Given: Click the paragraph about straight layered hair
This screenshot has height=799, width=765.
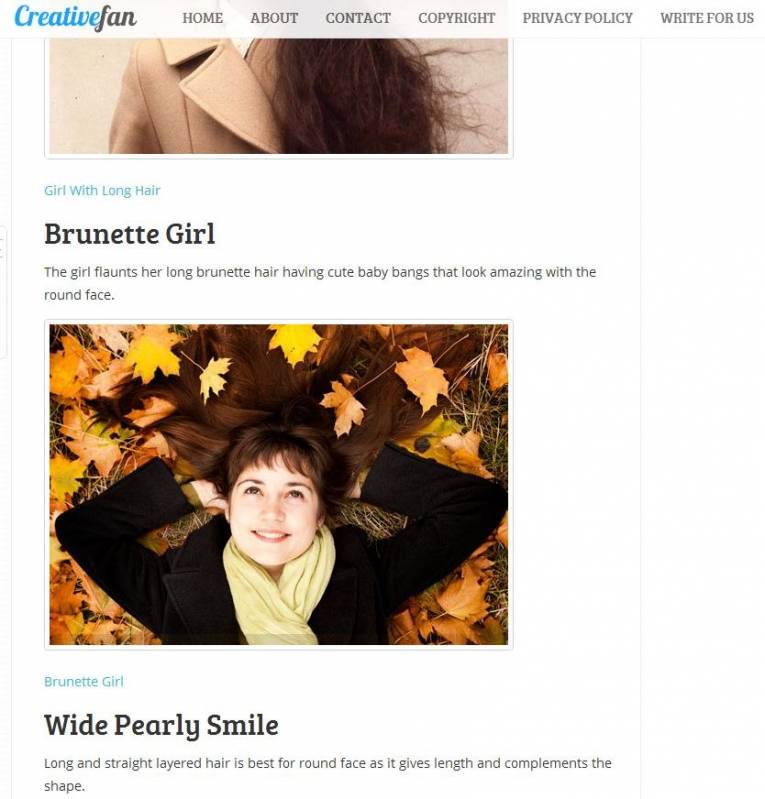Looking at the screenshot, I should click(x=328, y=775).
